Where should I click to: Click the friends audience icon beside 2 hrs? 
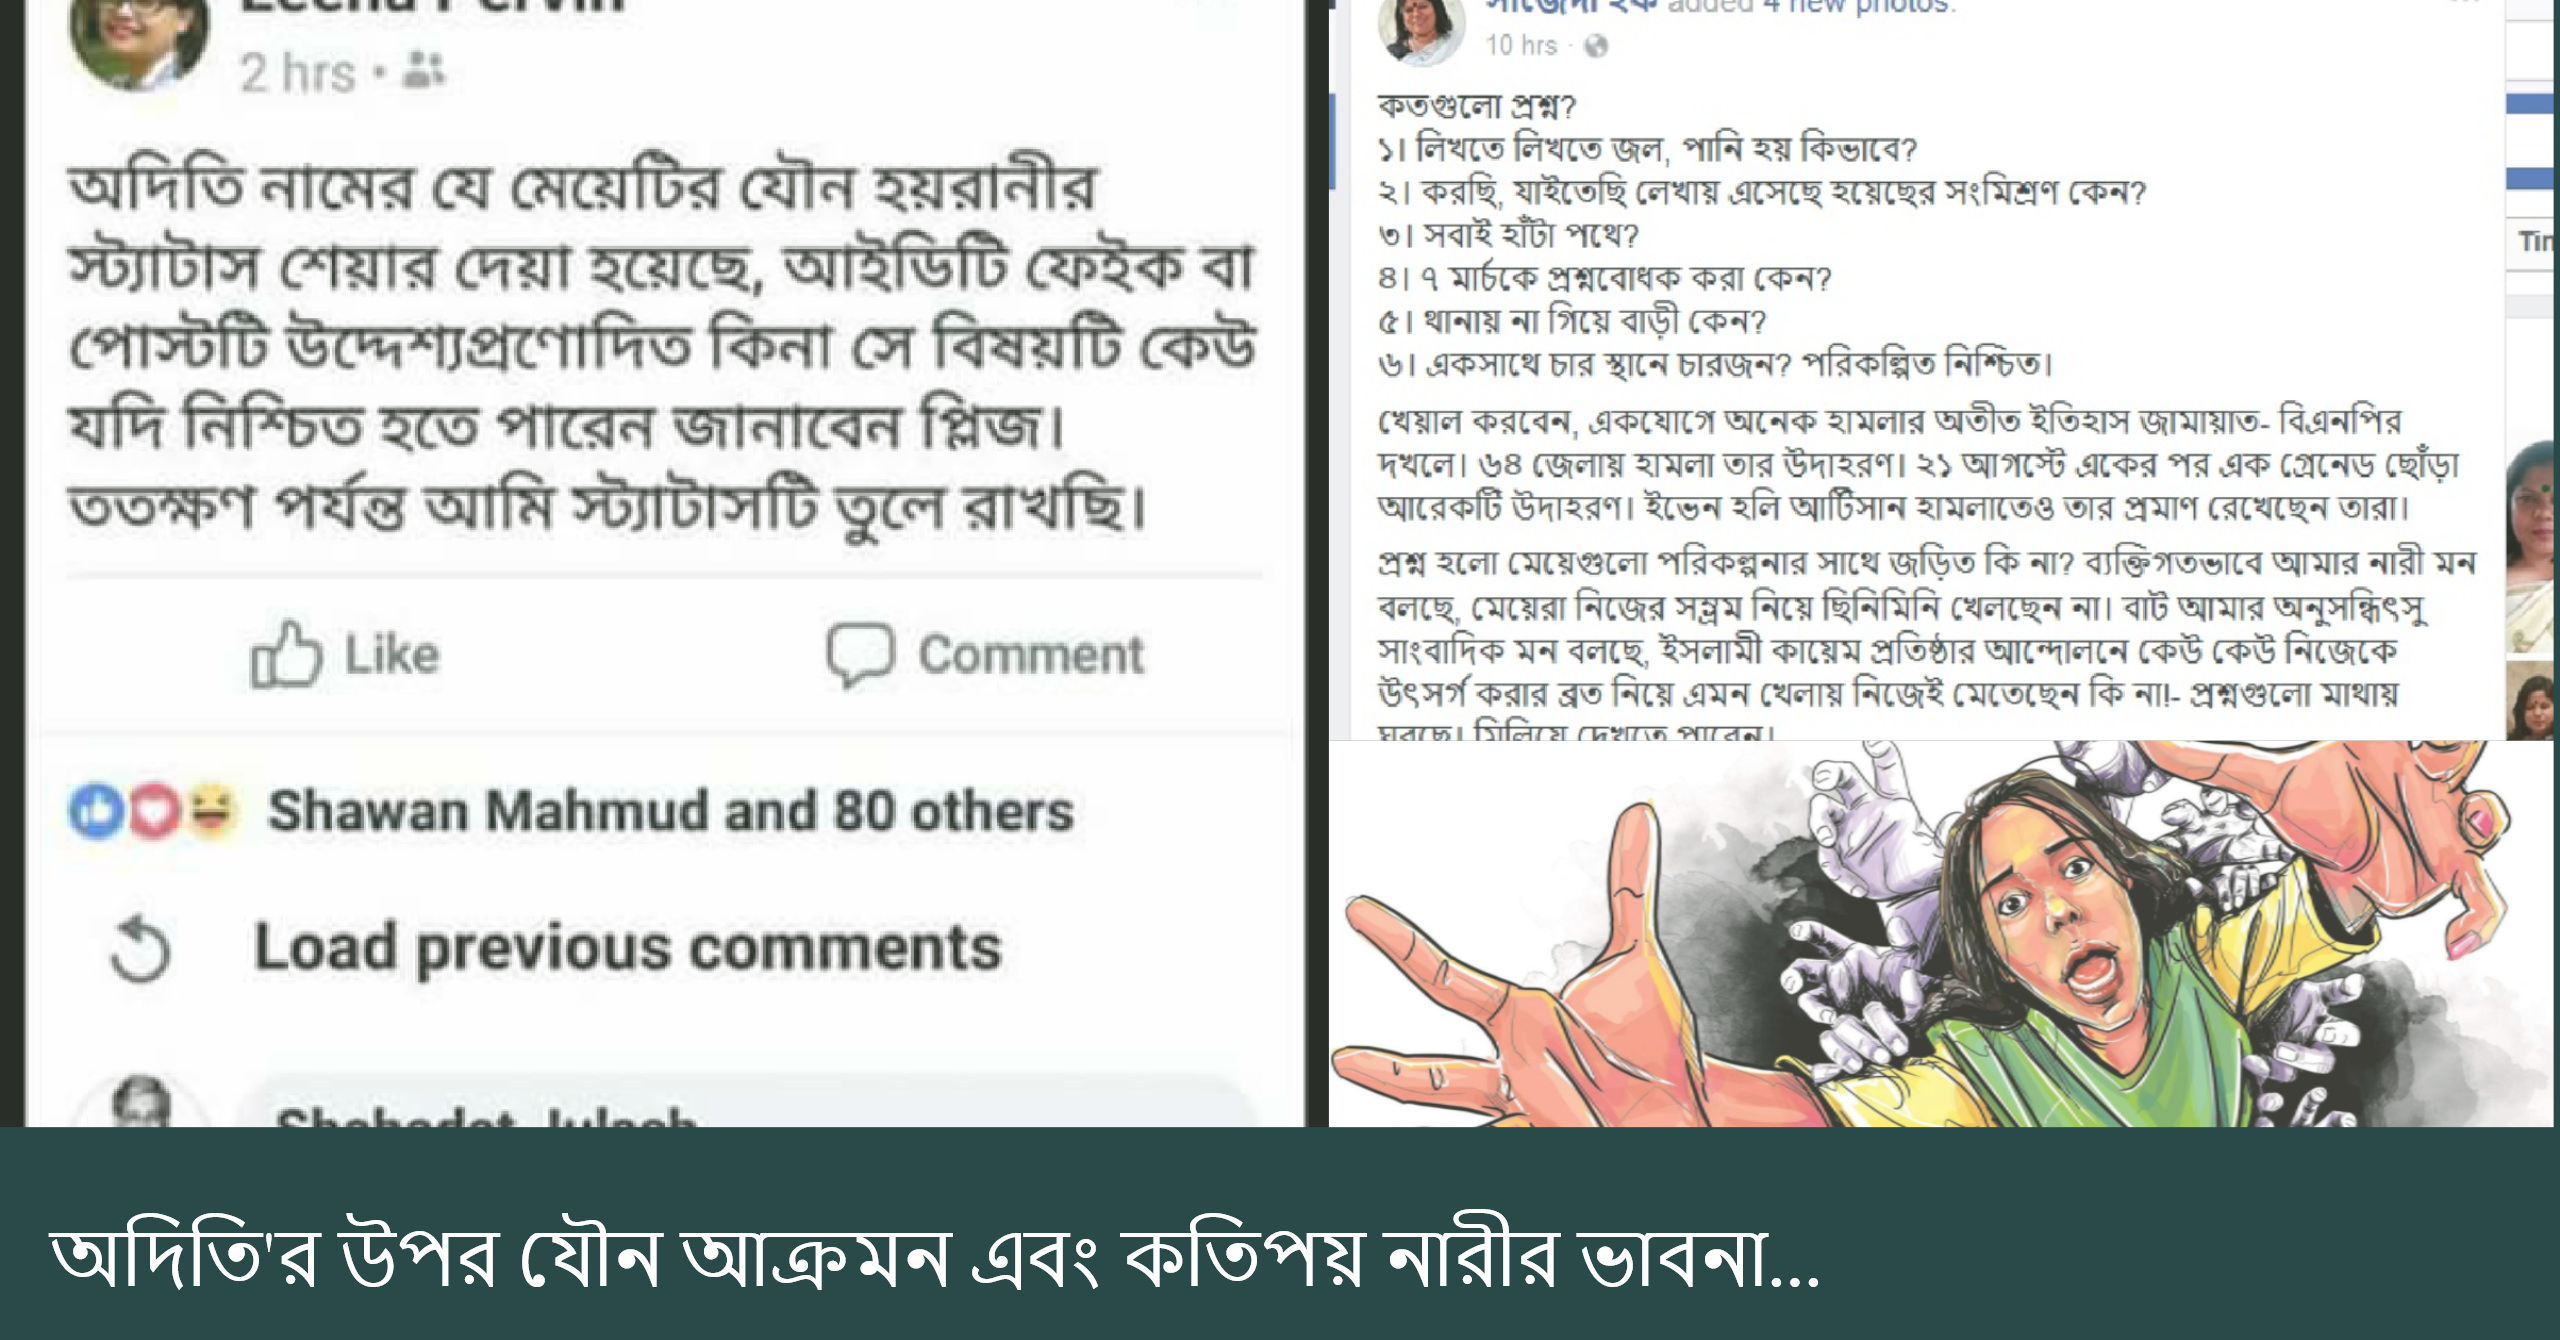(x=424, y=70)
